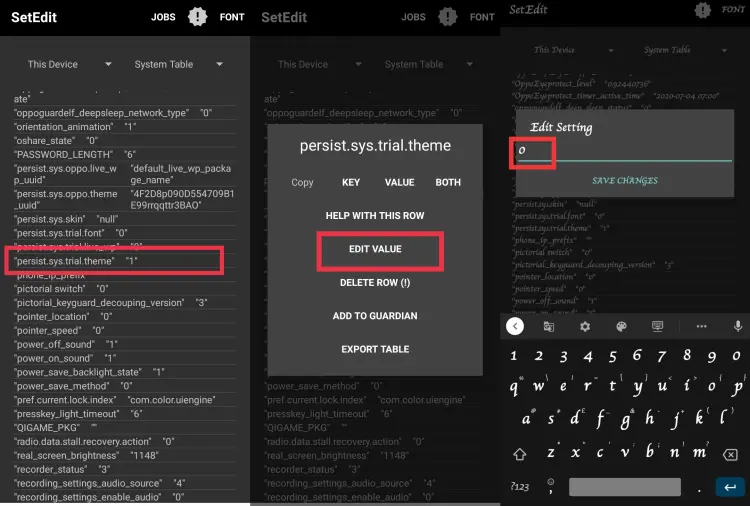Open keyboard settings gear
750x506 pixels.
[x=585, y=327]
